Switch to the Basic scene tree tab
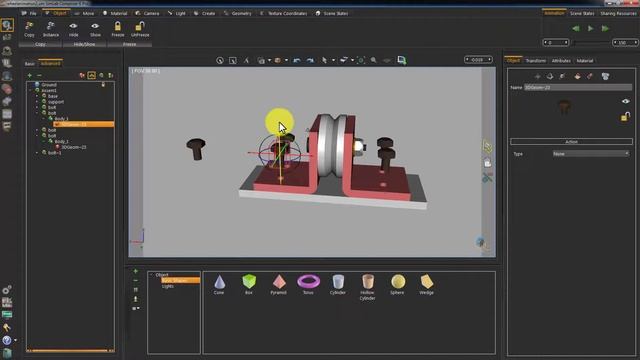The height and width of the screenshot is (360, 640). pos(29,64)
